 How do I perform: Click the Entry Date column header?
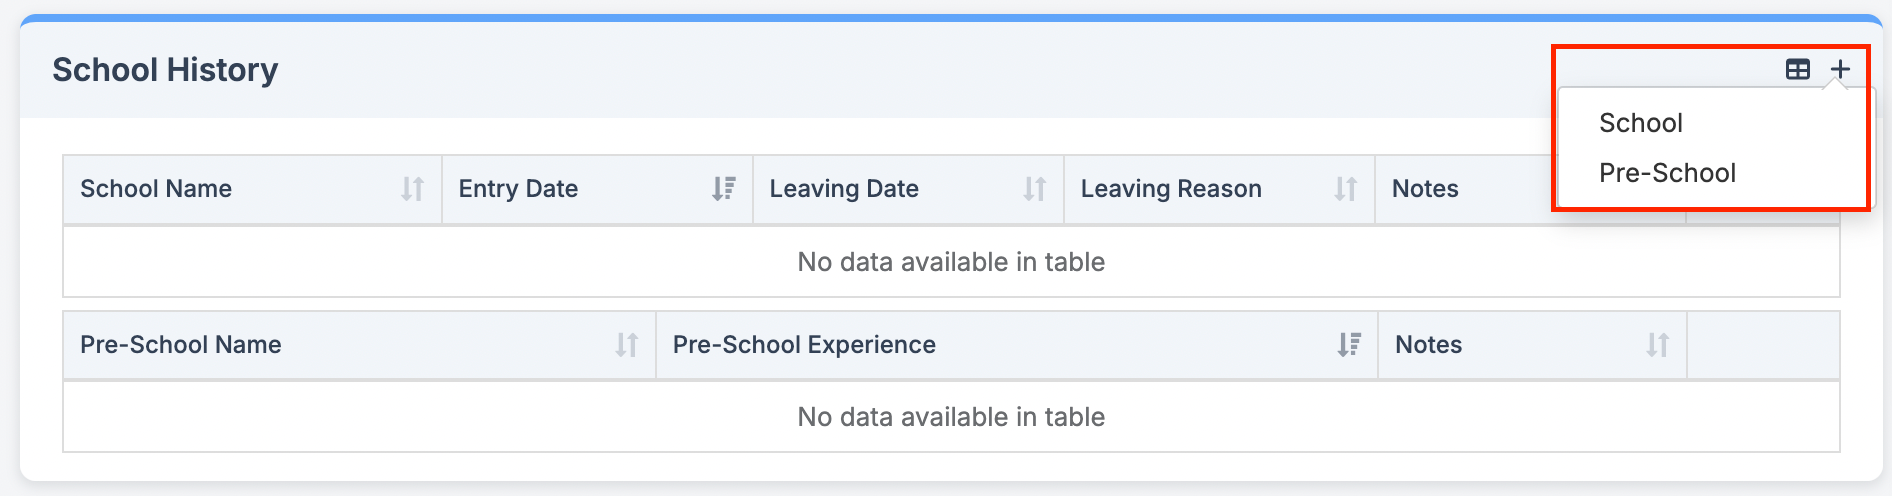tap(597, 189)
